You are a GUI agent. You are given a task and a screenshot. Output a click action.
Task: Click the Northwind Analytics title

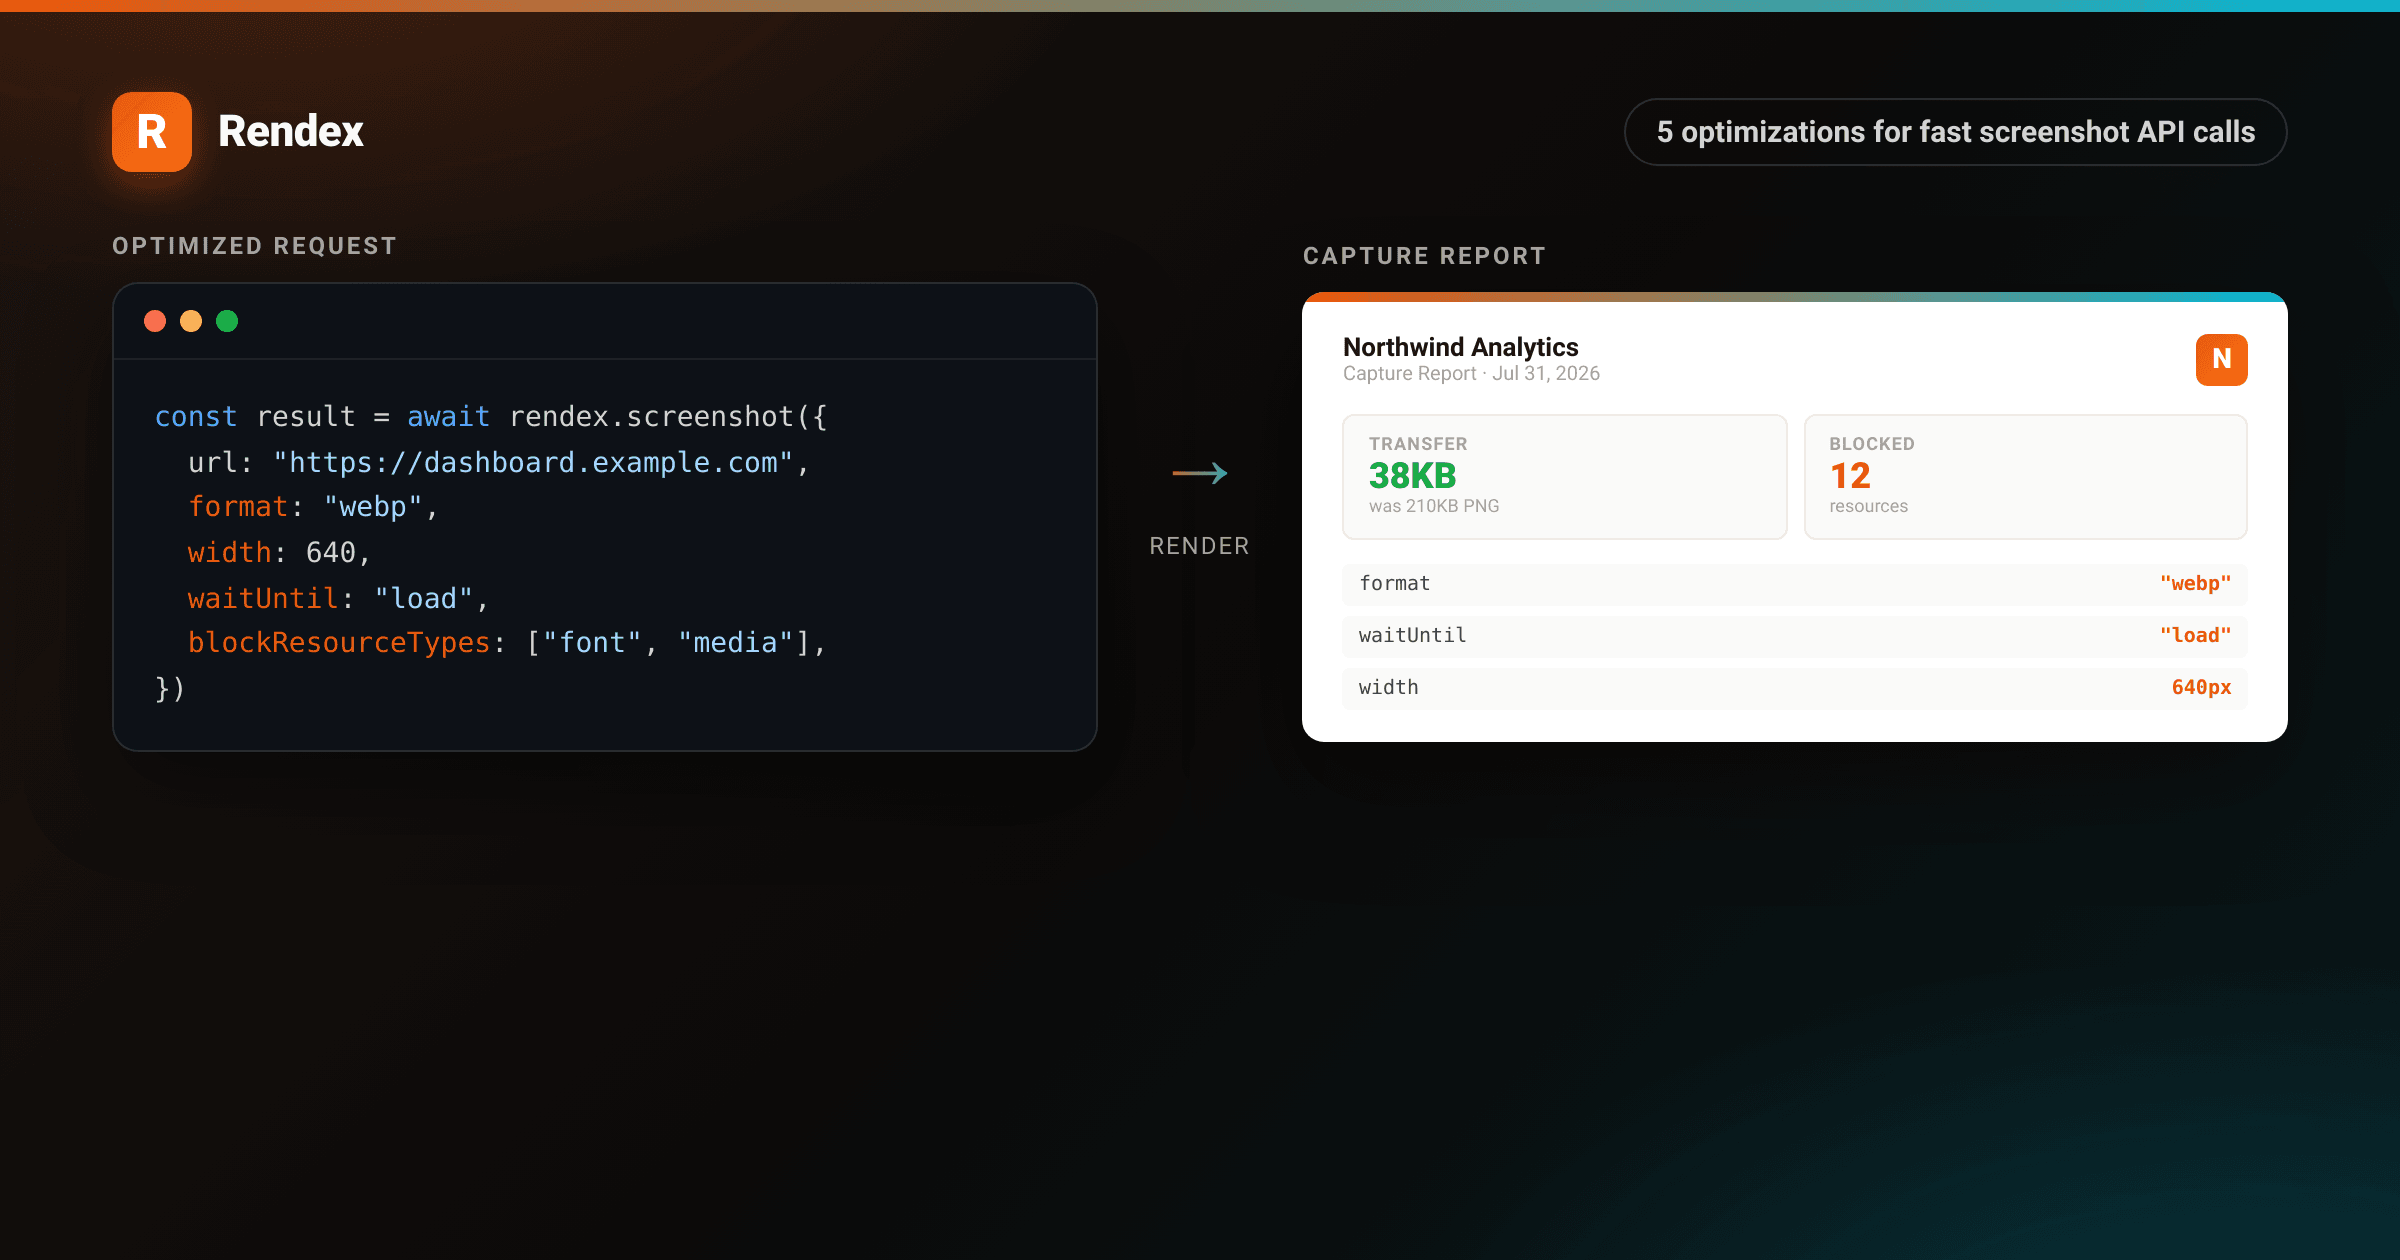click(1460, 347)
